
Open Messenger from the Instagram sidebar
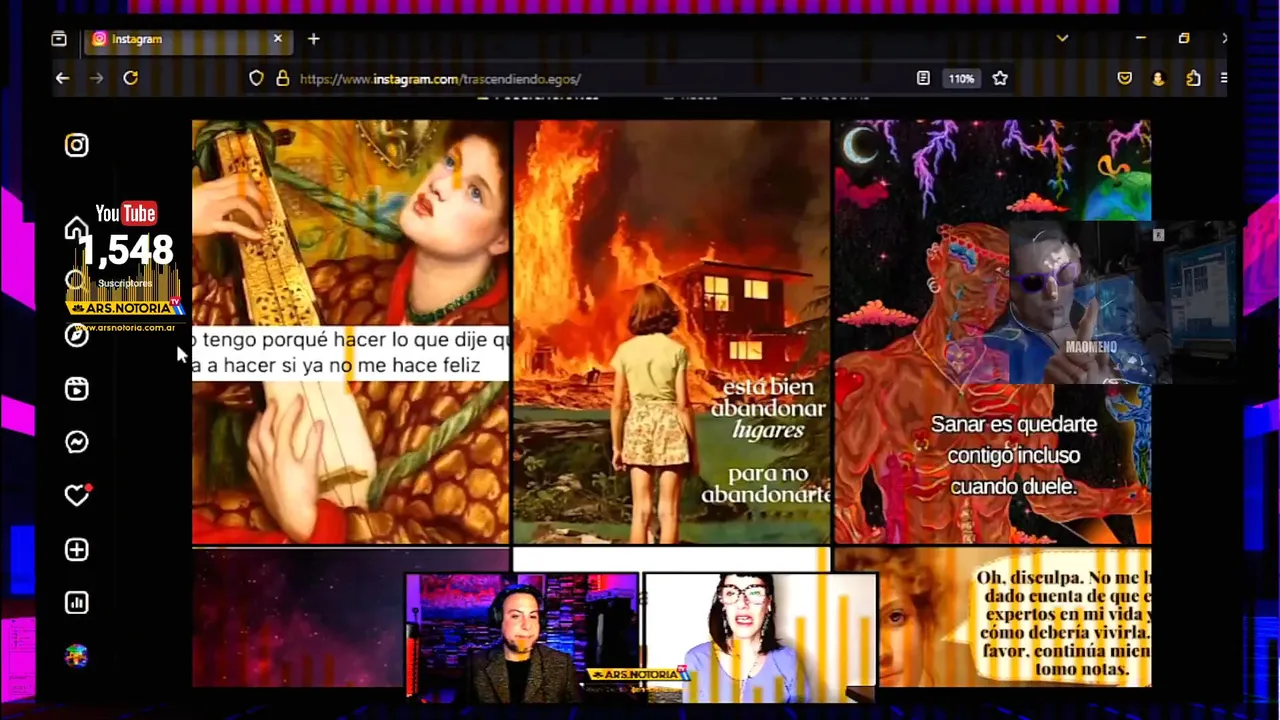[77, 442]
